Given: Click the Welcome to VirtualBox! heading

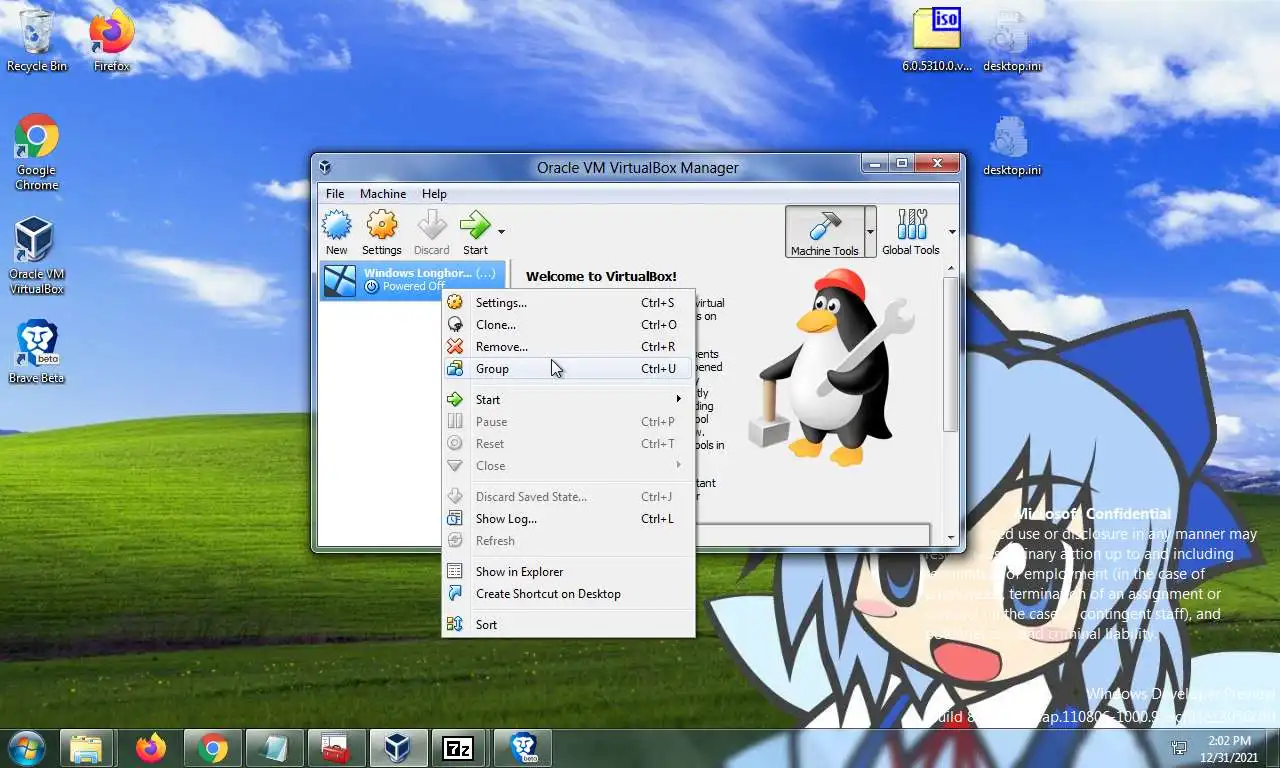Looking at the screenshot, I should point(601,277).
